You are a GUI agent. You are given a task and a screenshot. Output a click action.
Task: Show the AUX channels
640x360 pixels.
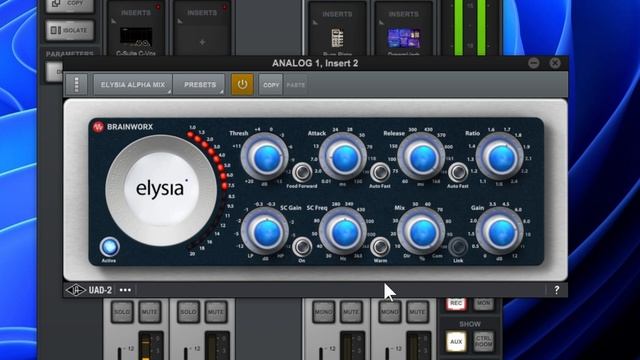tap(456, 341)
